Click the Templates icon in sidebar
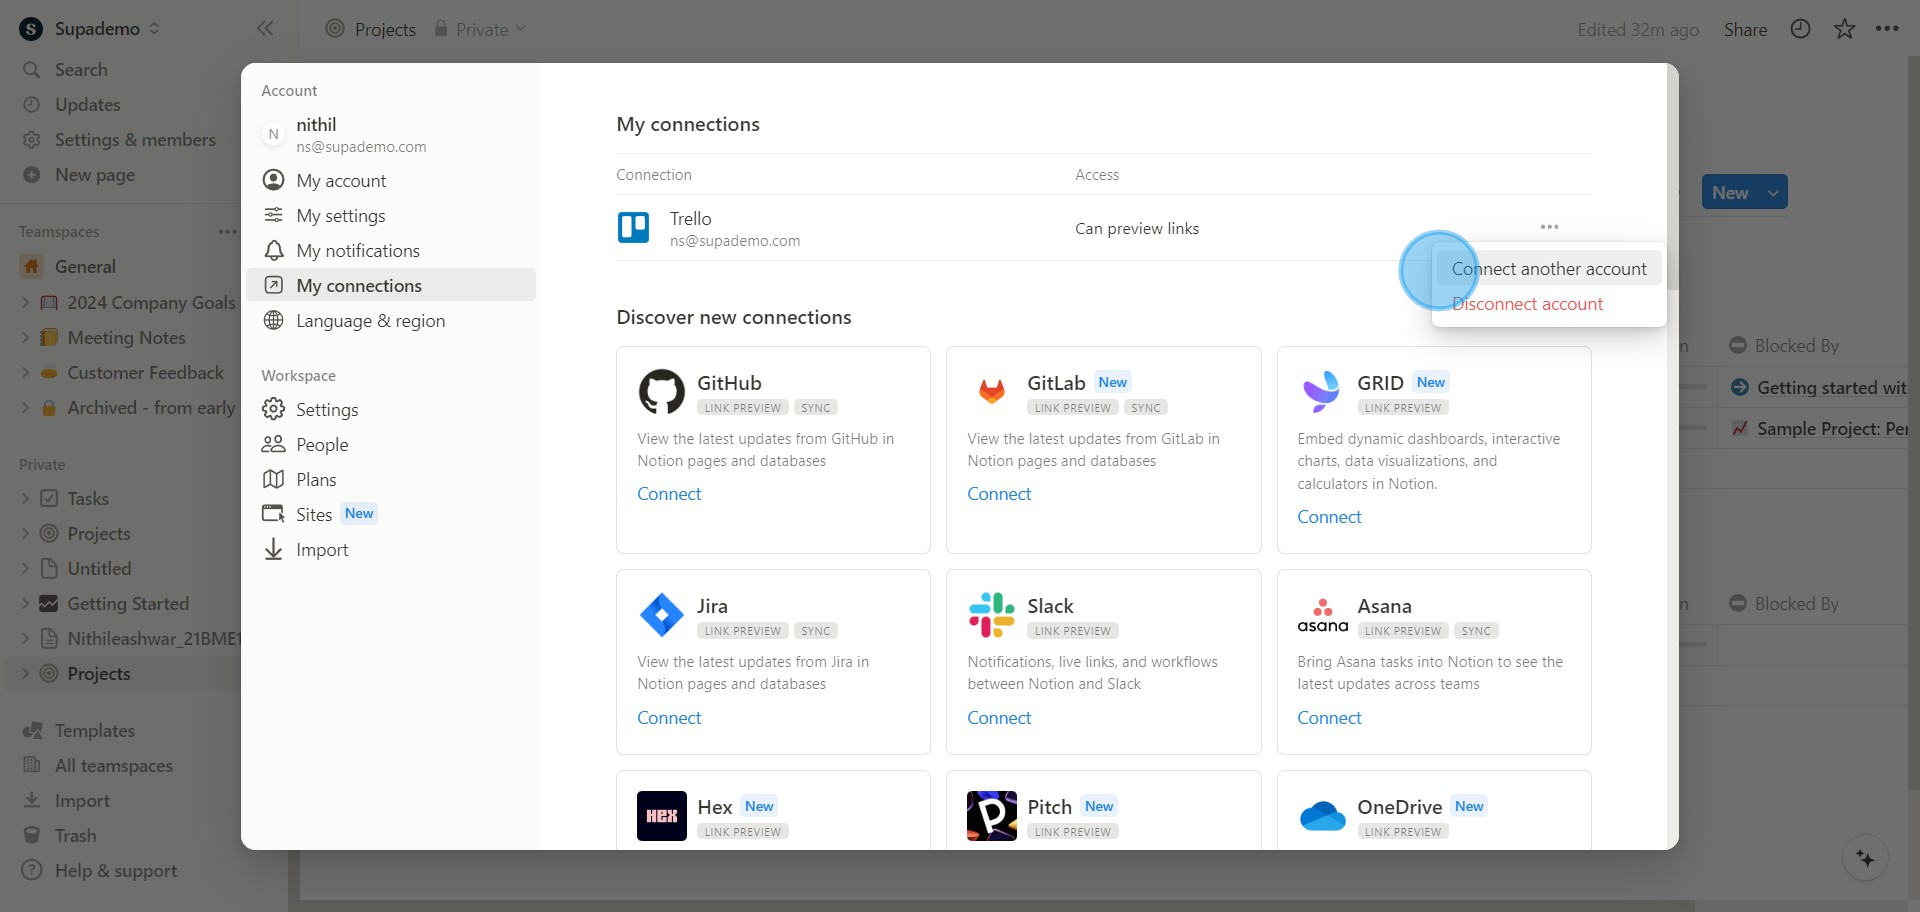Viewport: 1920px width, 912px height. (x=32, y=731)
